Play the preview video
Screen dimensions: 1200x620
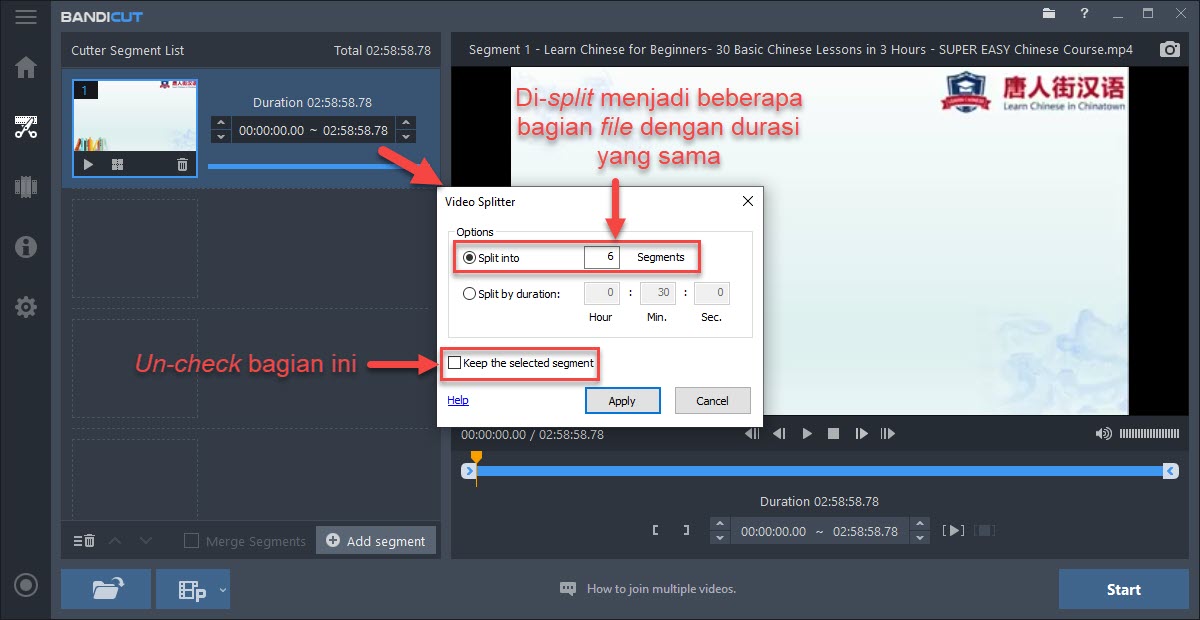[x=807, y=434]
